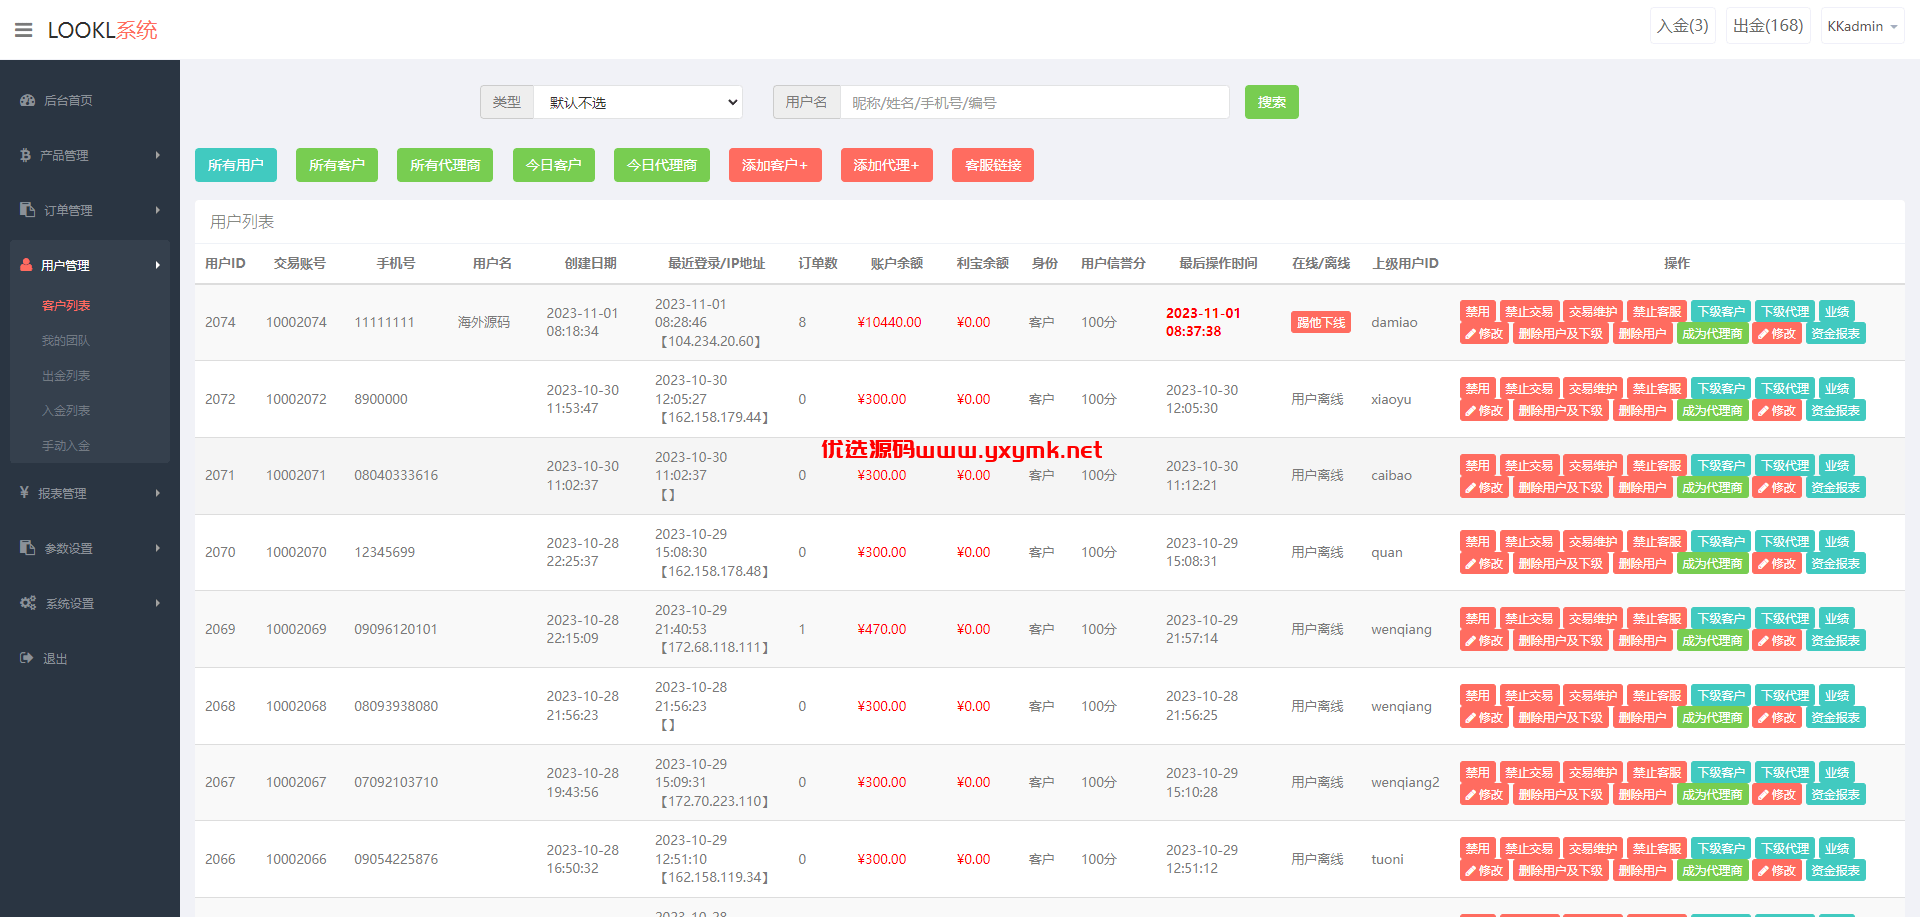Show 所有用户 list

point(236,165)
